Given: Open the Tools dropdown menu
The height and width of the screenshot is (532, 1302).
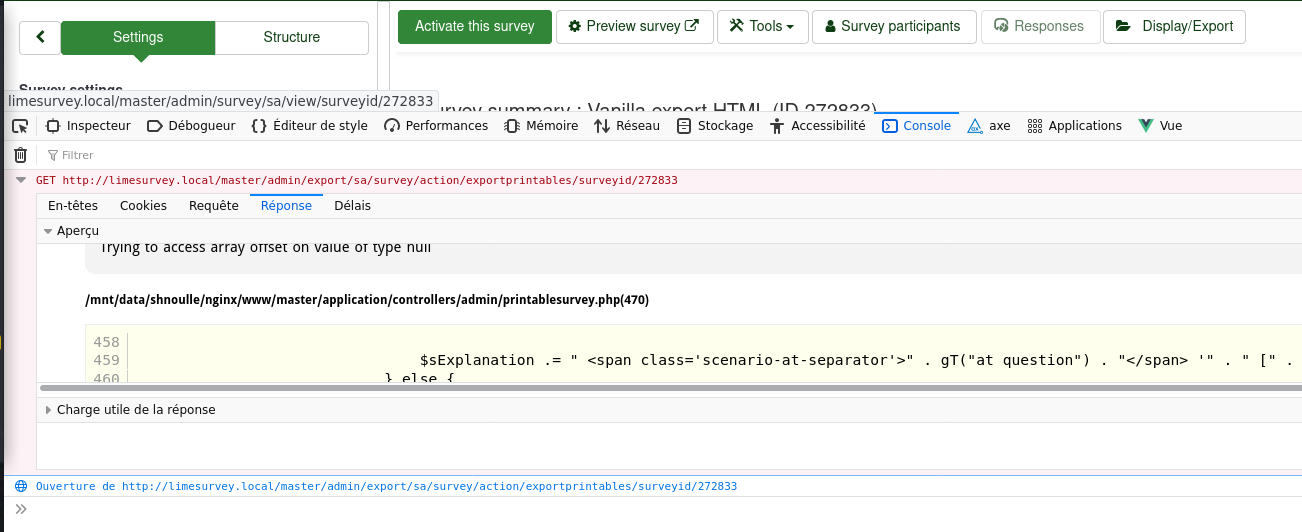Looking at the screenshot, I should pyautogui.click(x=762, y=26).
